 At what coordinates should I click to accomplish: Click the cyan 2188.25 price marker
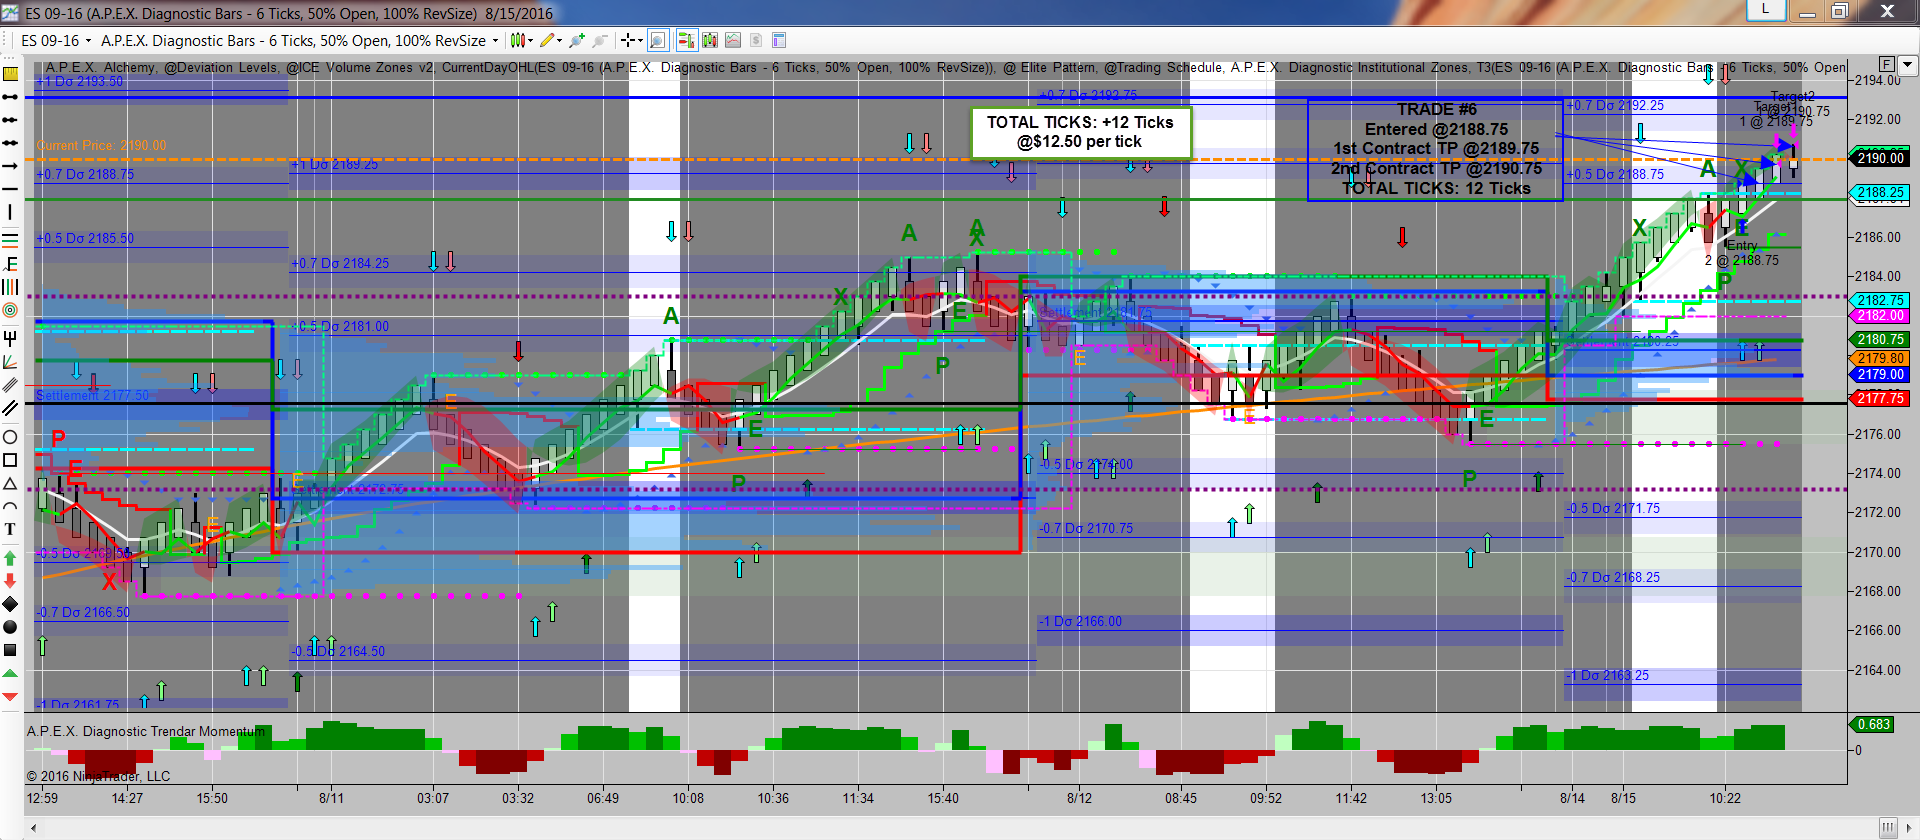(x=1880, y=192)
